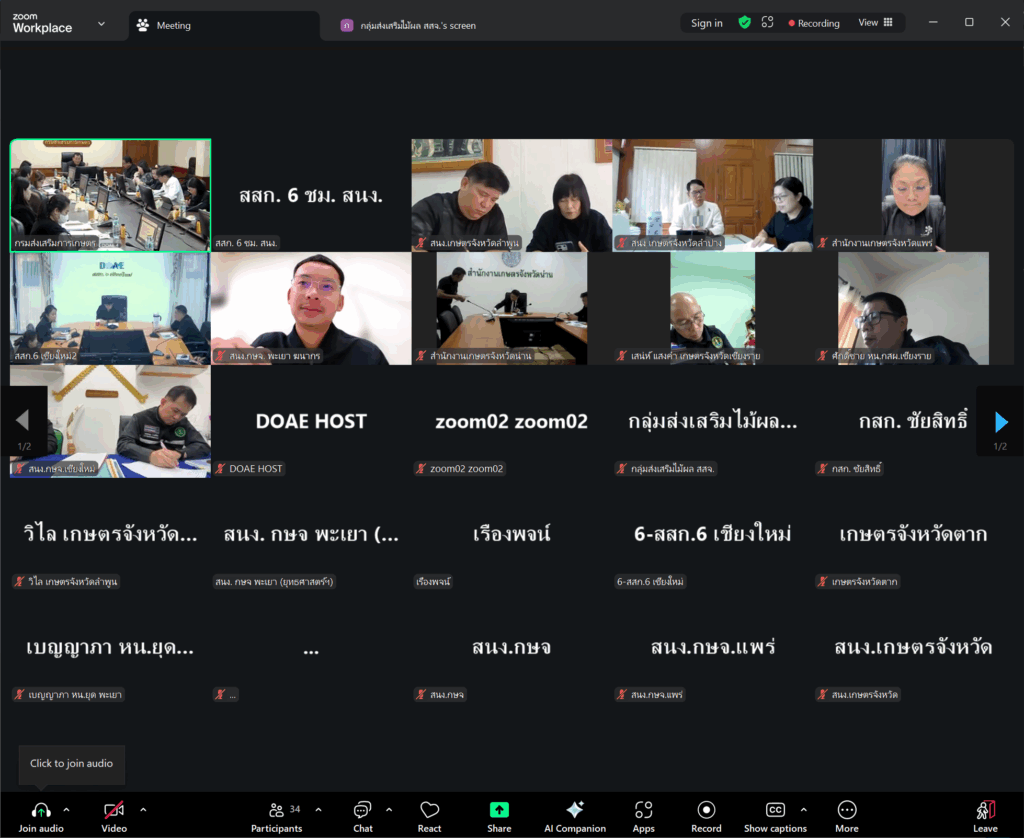Go to next gallery page arrow
1024x838 pixels.
click(x=1001, y=422)
